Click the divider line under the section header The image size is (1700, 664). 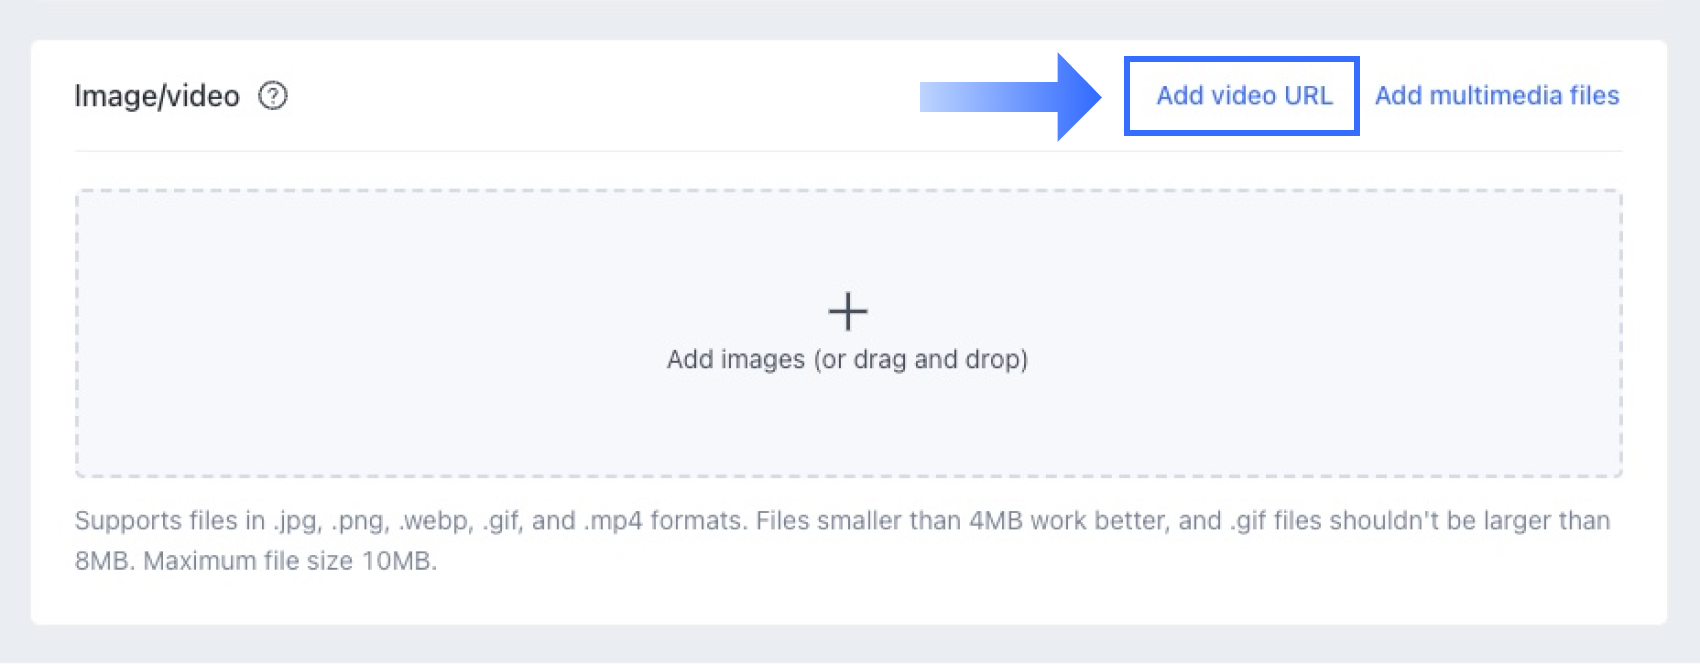click(x=848, y=151)
